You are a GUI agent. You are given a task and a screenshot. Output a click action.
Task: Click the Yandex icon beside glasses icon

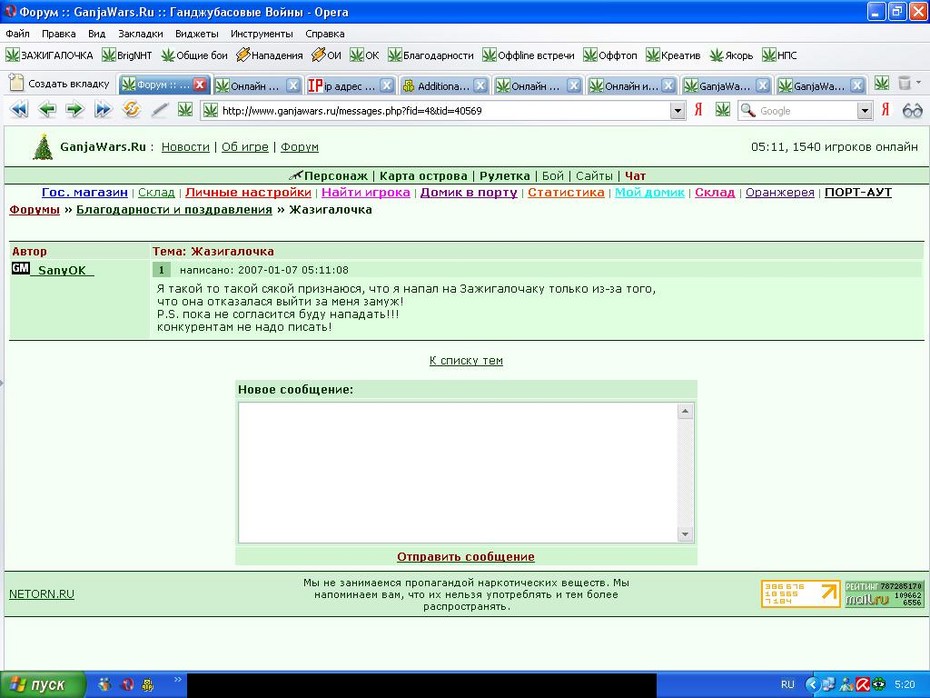pyautogui.click(x=885, y=110)
